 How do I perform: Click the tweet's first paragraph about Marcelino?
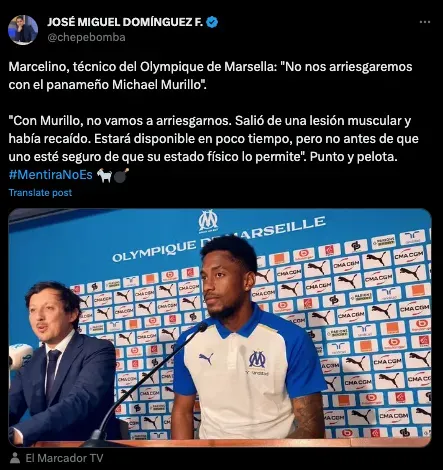pyautogui.click(x=210, y=76)
